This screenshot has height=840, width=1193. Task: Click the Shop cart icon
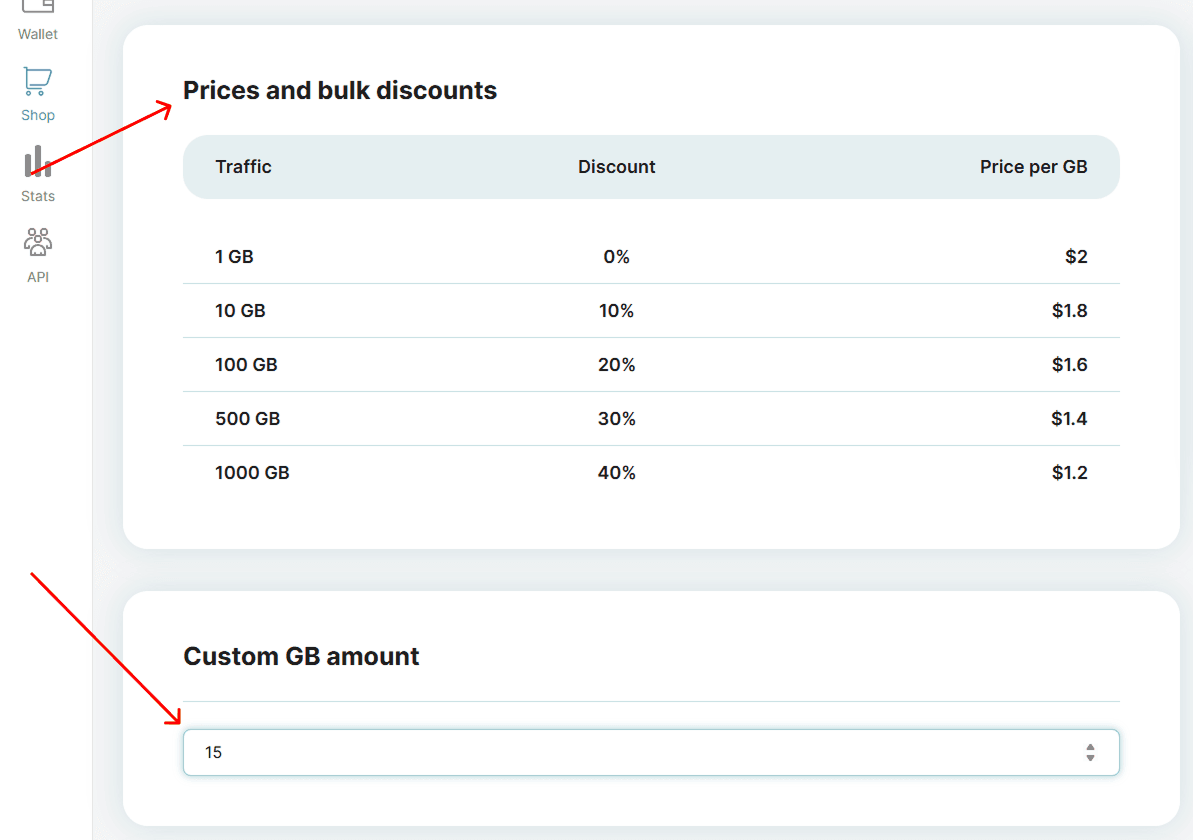click(38, 81)
